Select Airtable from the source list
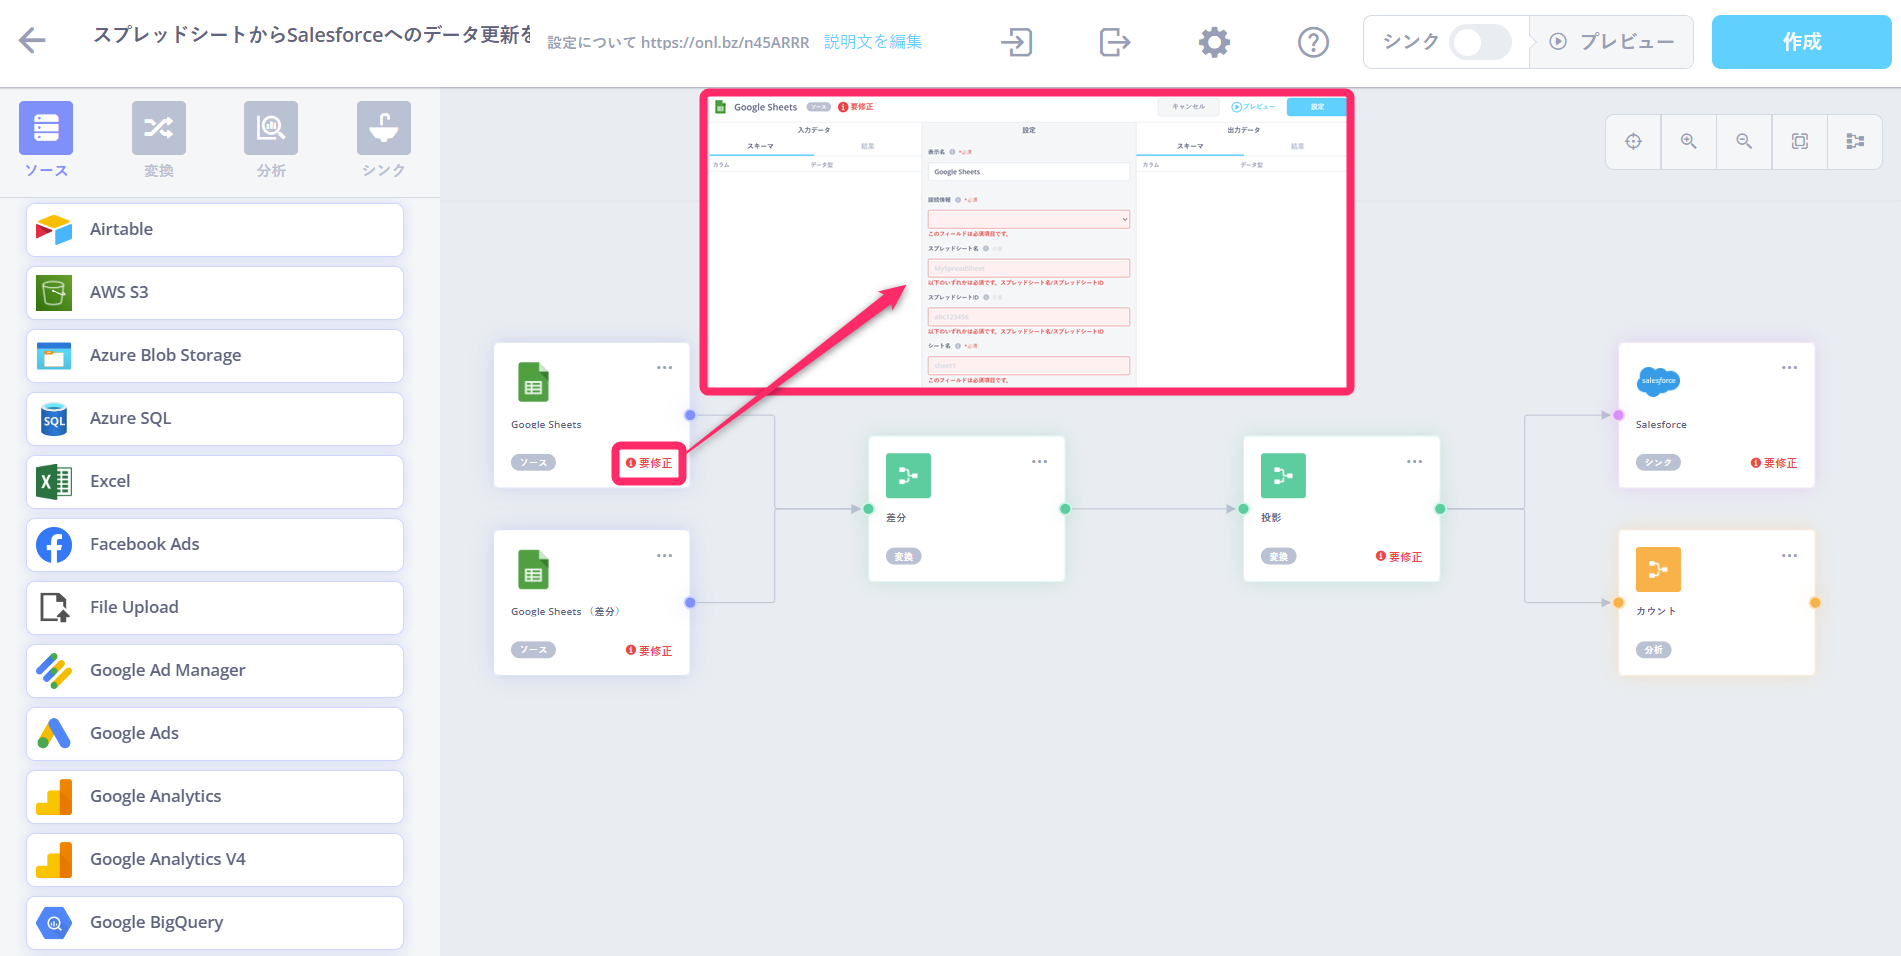 (215, 230)
